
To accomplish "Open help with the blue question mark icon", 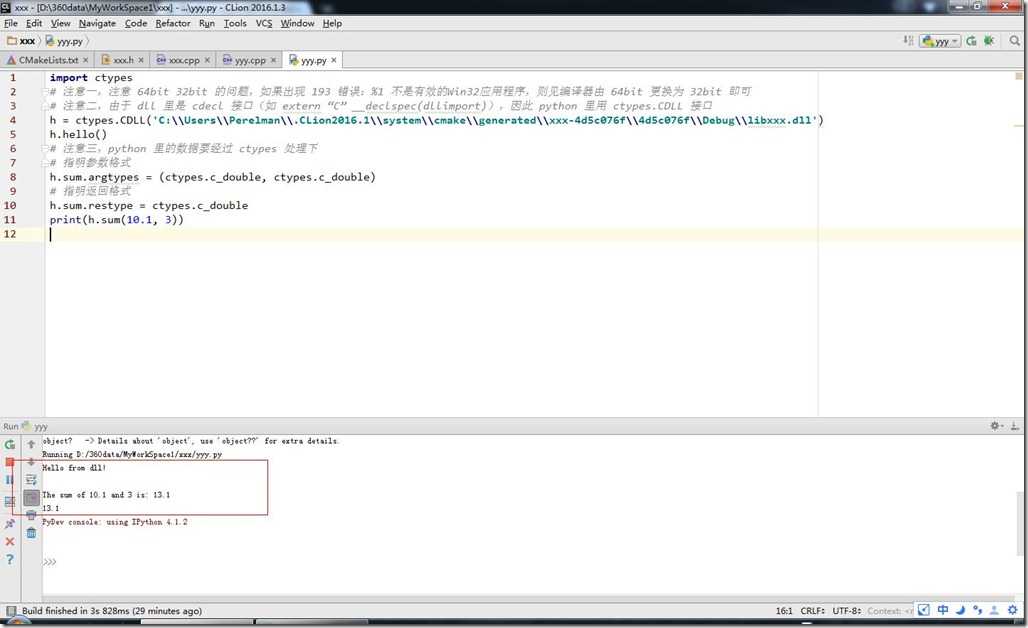I will 10,559.
